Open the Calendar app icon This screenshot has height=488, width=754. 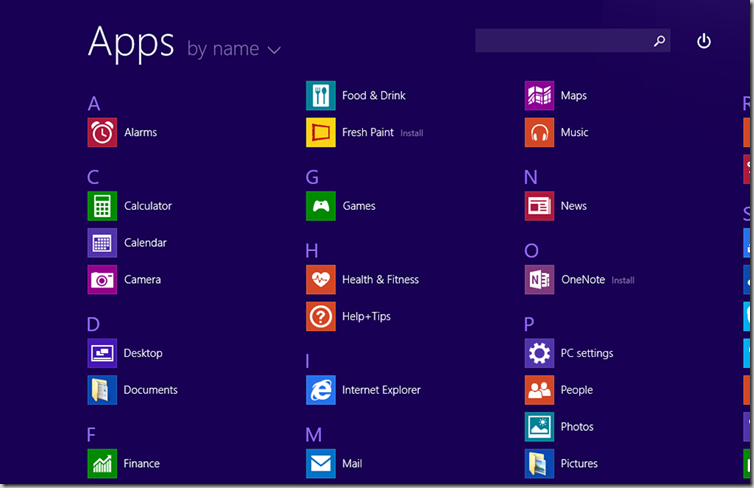point(102,243)
